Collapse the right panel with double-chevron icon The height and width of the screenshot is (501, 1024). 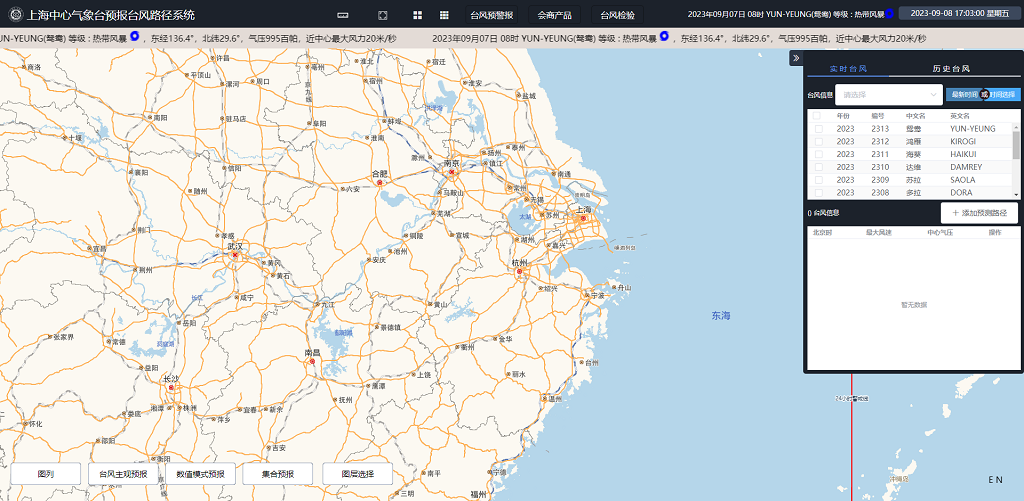tap(796, 58)
